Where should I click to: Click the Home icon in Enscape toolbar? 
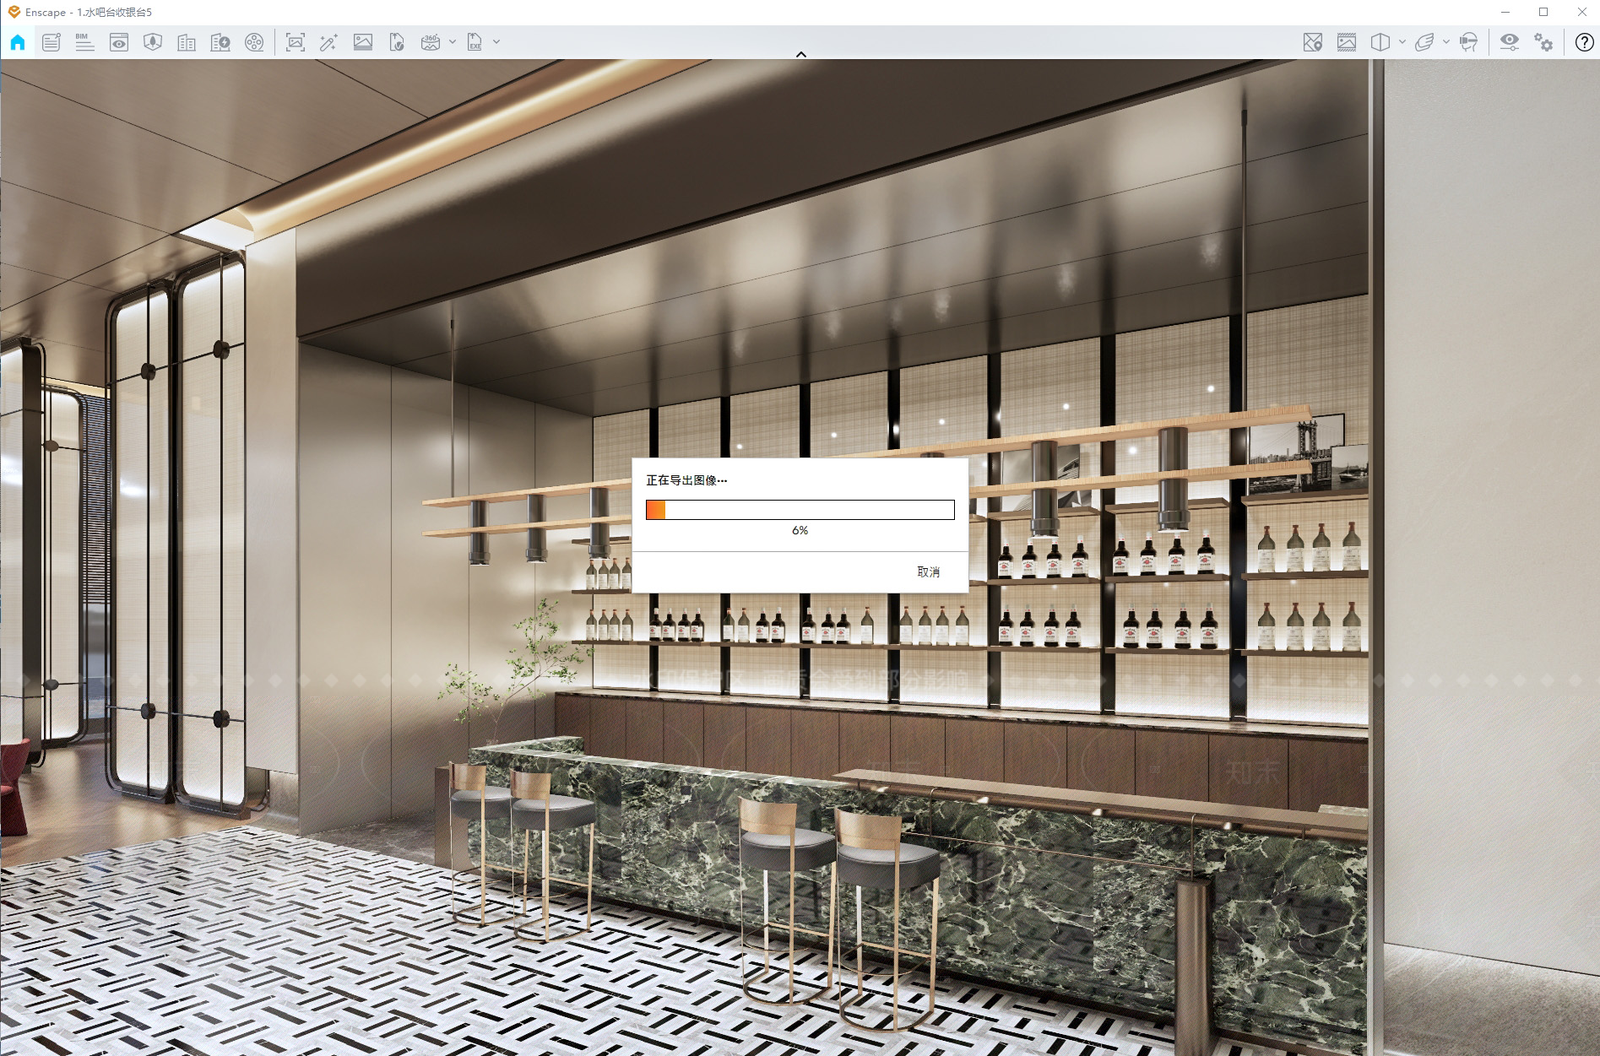(18, 42)
